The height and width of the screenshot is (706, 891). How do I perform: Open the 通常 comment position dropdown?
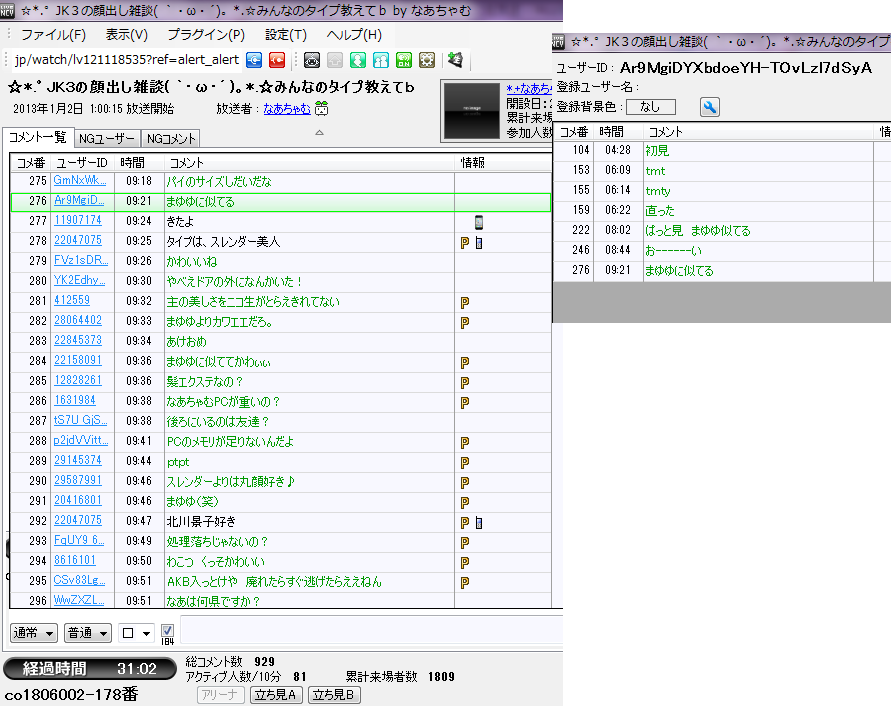[x=34, y=633]
